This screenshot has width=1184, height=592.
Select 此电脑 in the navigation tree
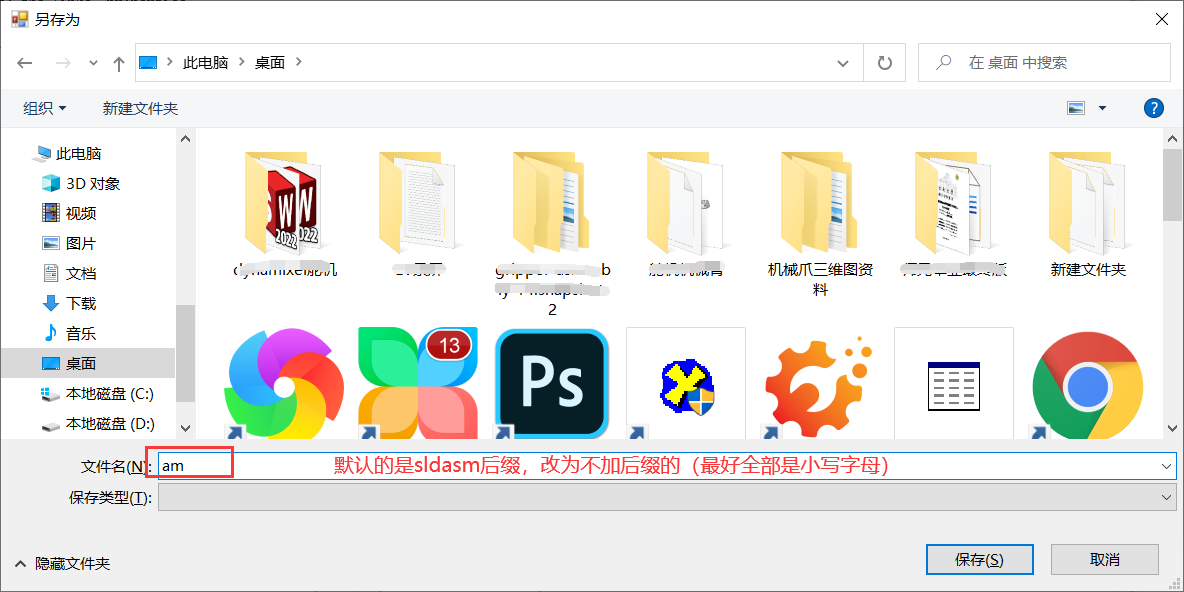(79, 154)
